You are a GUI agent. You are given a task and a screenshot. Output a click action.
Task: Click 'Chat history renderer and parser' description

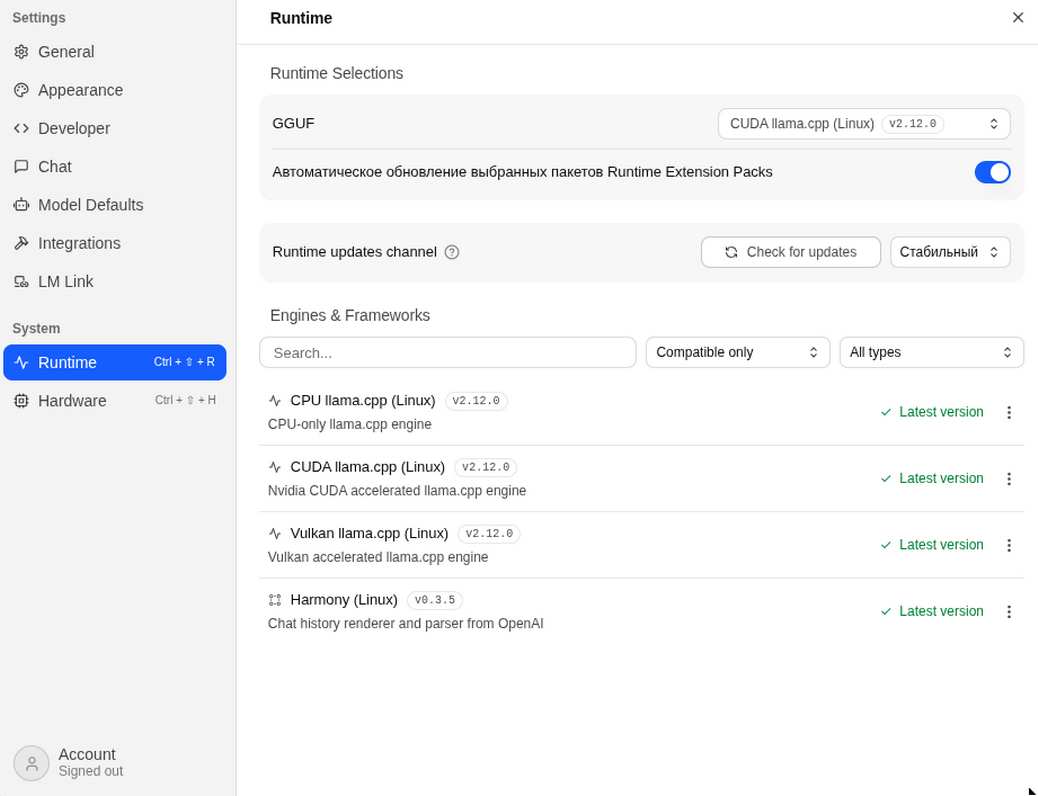click(405, 624)
